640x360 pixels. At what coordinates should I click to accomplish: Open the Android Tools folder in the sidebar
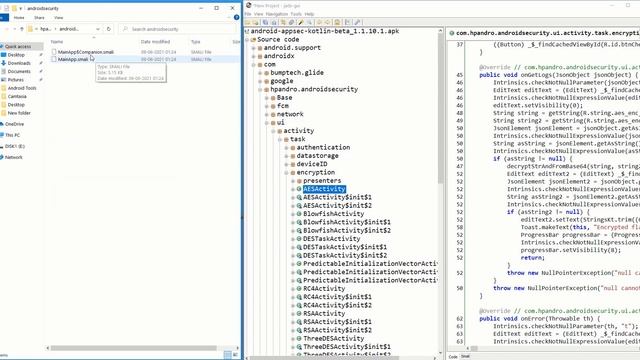point(22,88)
